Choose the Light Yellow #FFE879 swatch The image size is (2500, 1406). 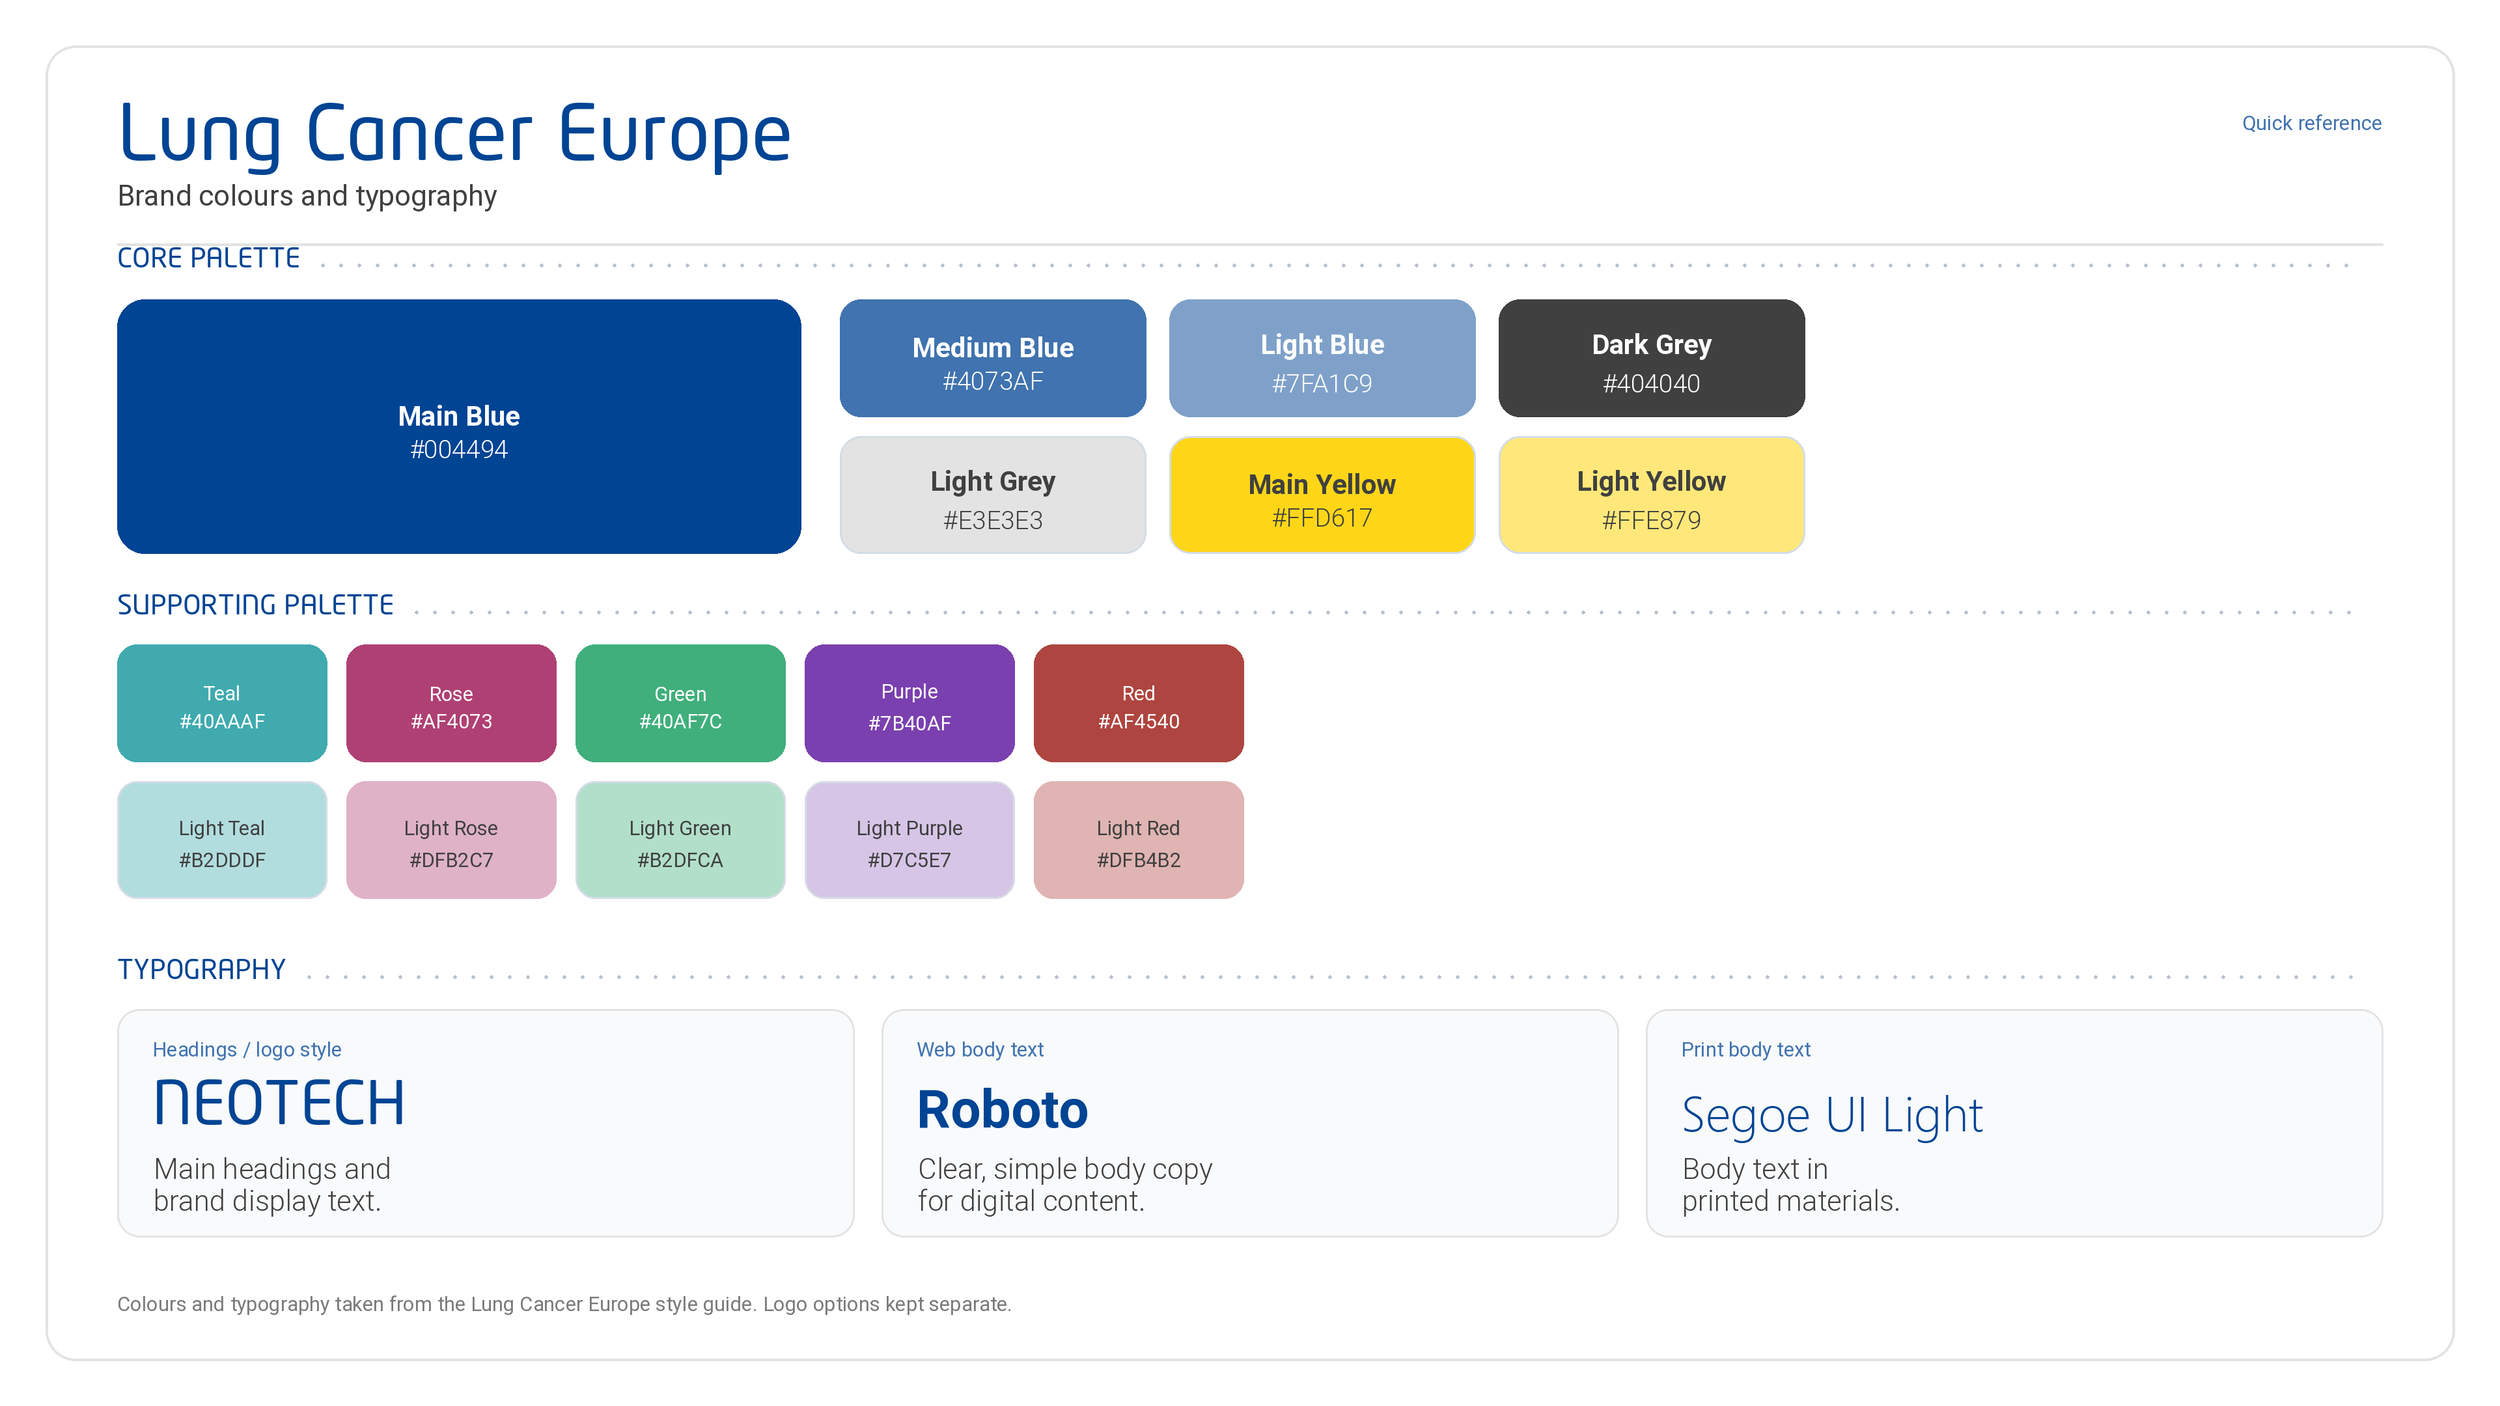[x=1651, y=495]
